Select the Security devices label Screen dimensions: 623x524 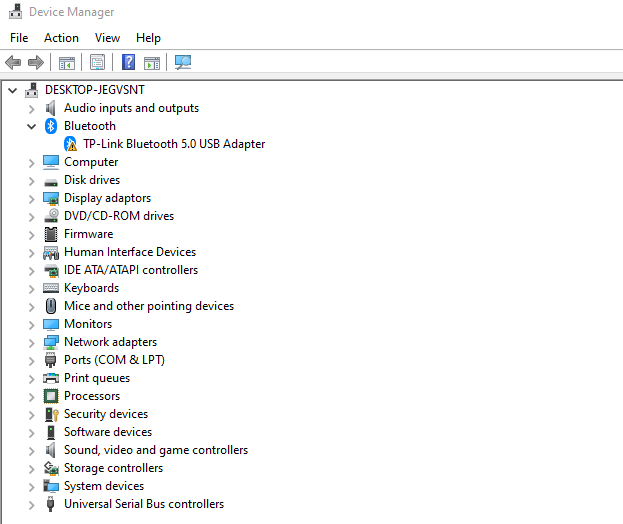[106, 414]
